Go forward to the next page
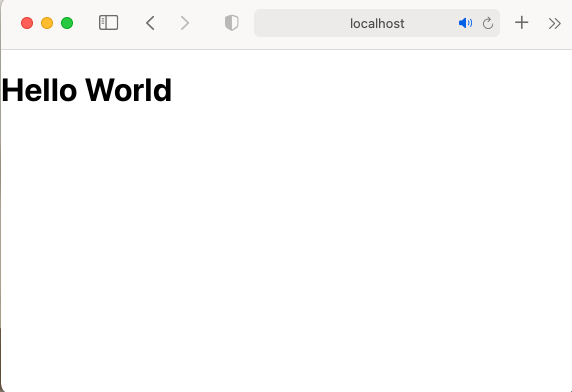 (185, 23)
